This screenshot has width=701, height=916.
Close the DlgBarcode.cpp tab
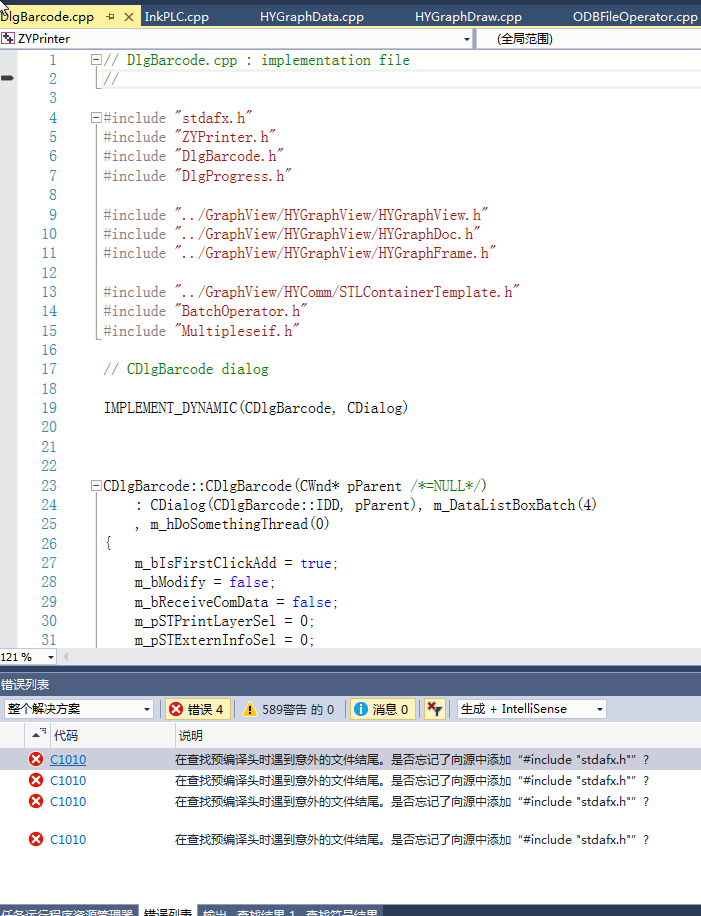click(x=128, y=17)
